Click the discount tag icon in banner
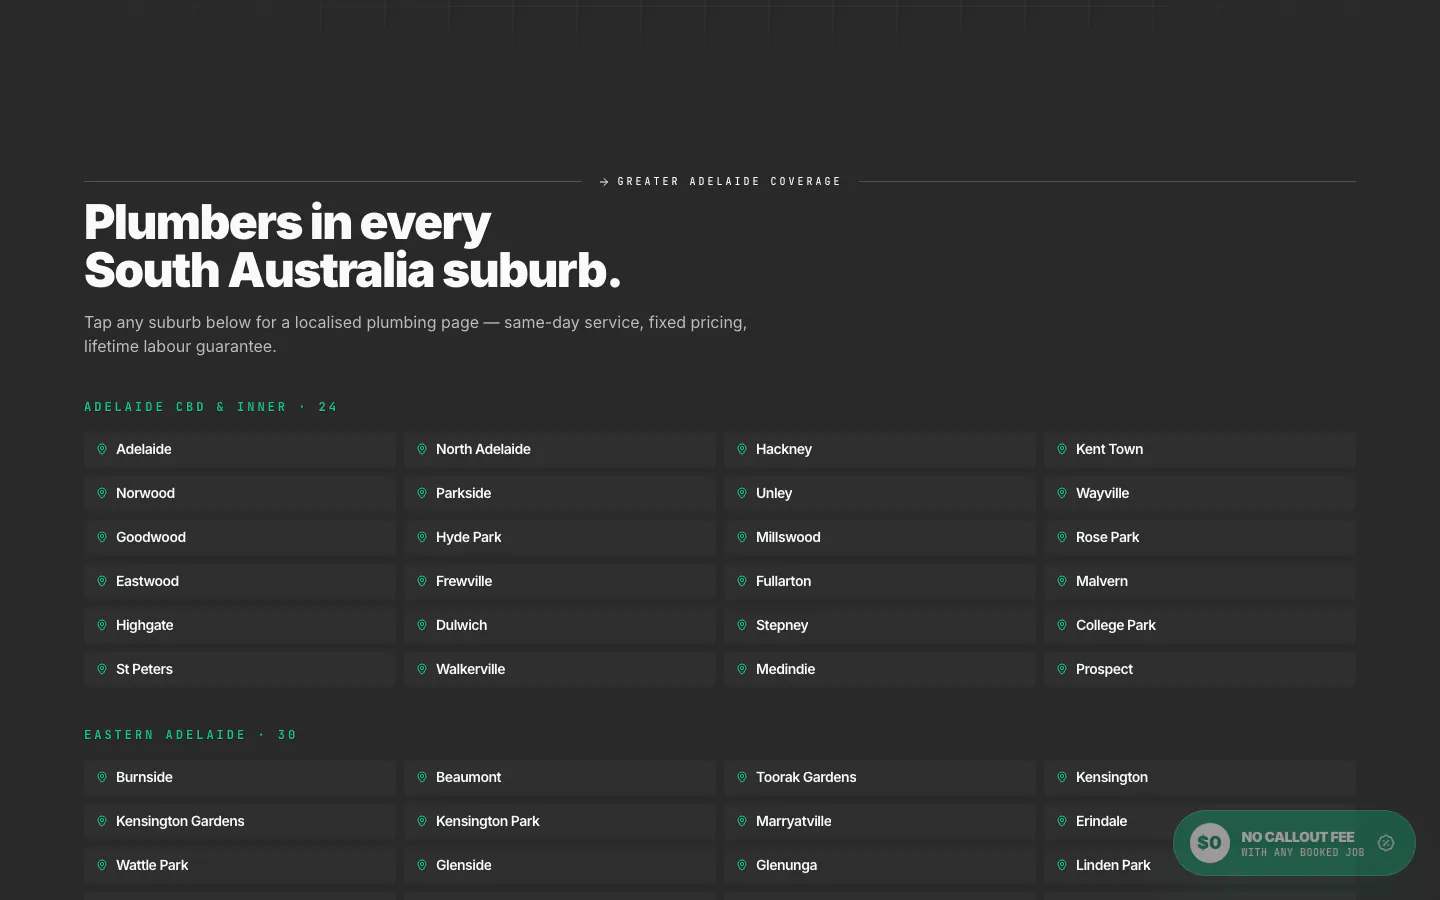This screenshot has height=900, width=1440. pos(1386,843)
